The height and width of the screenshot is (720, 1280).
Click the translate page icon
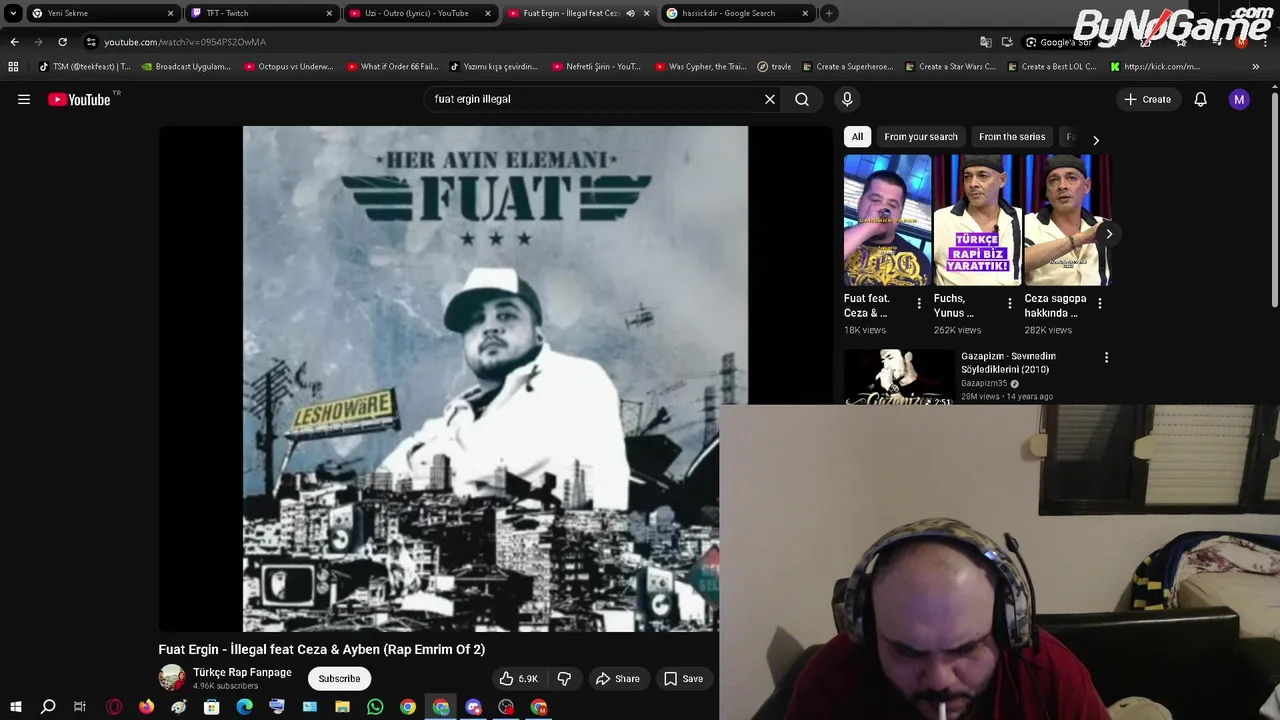click(x=985, y=42)
